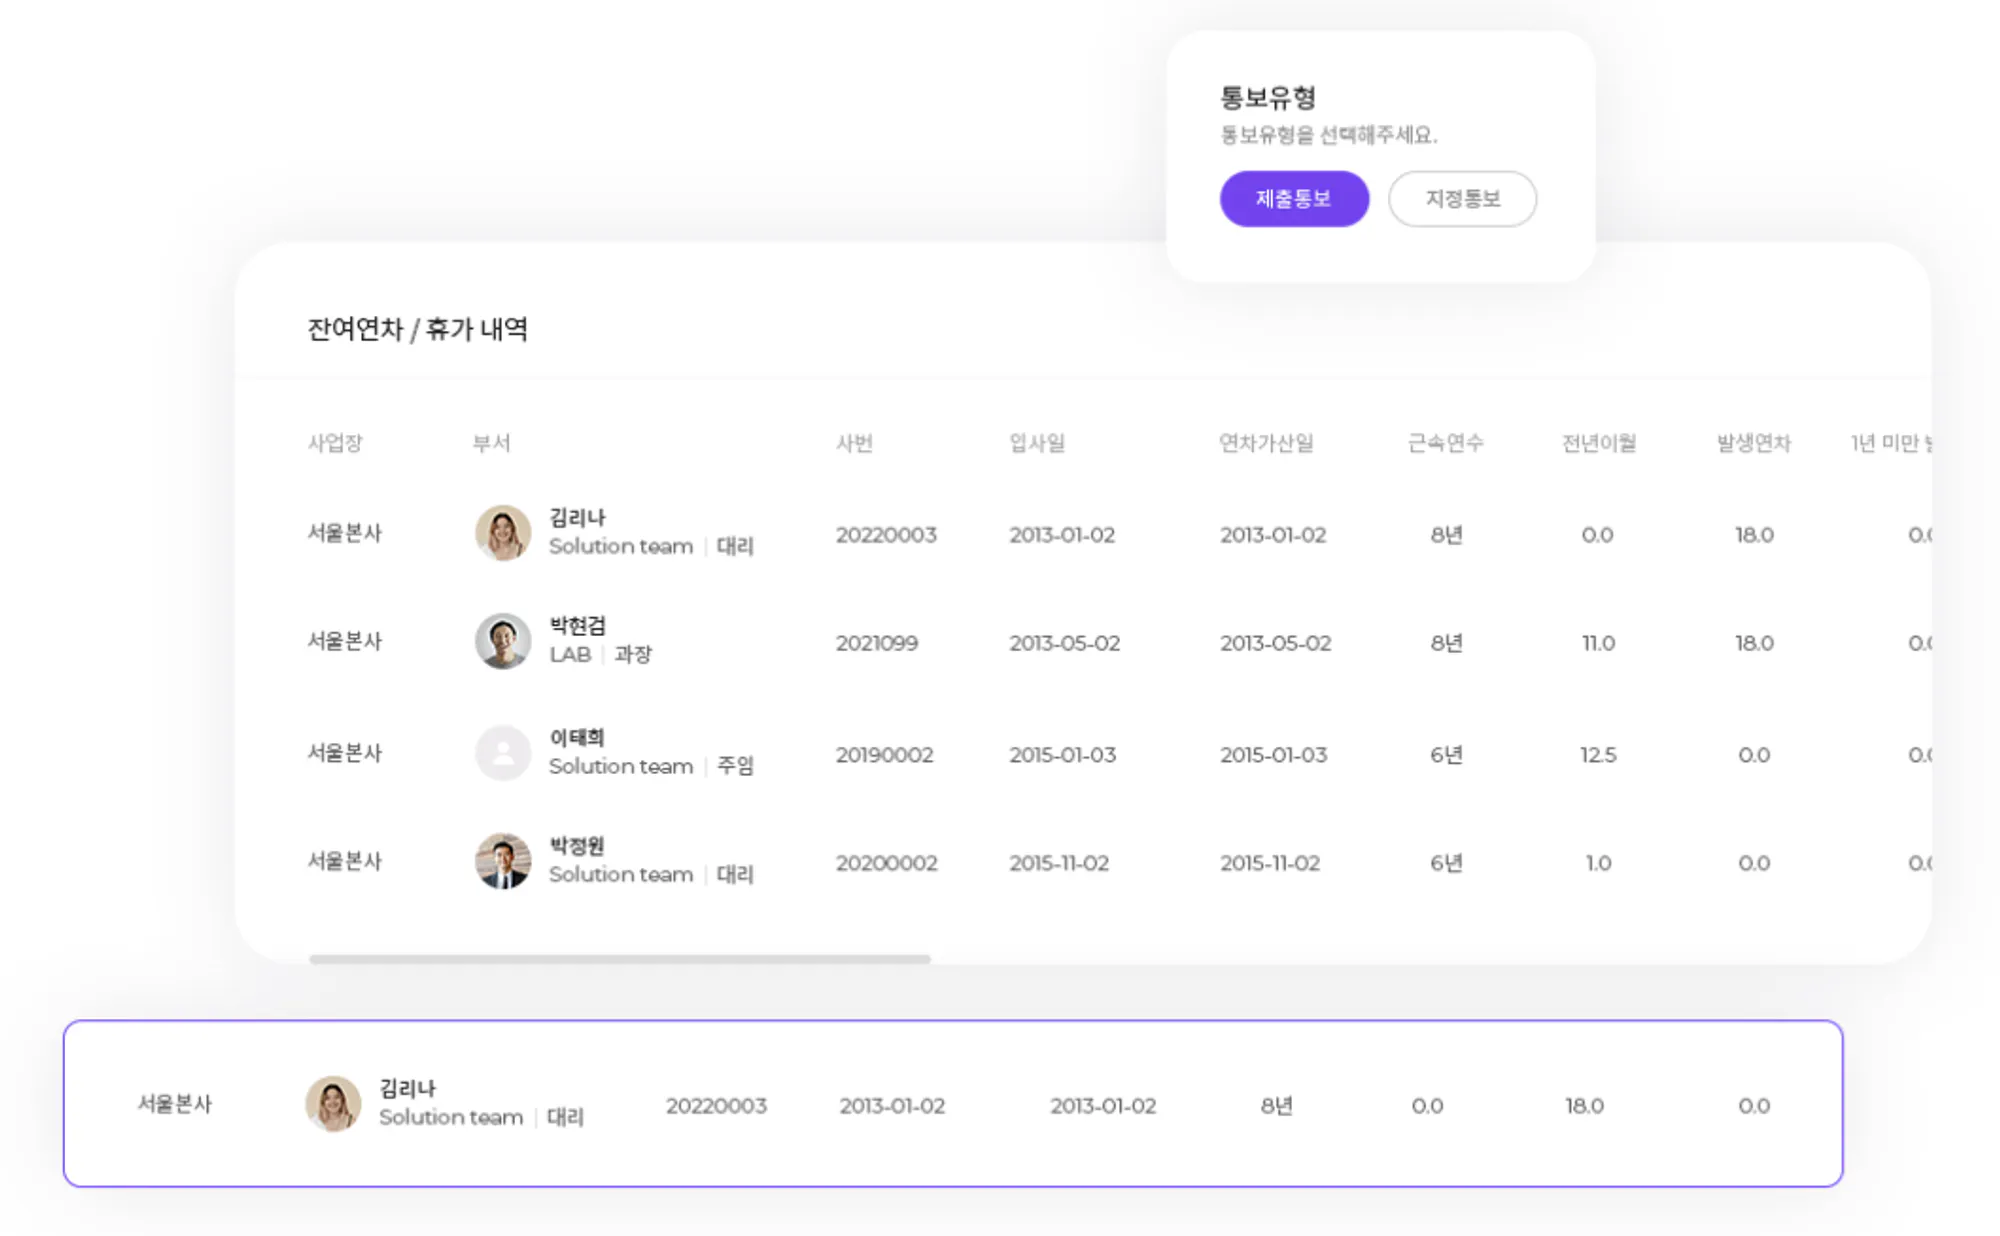
Task: Click the name 이태희
Action: pyautogui.click(x=577, y=738)
